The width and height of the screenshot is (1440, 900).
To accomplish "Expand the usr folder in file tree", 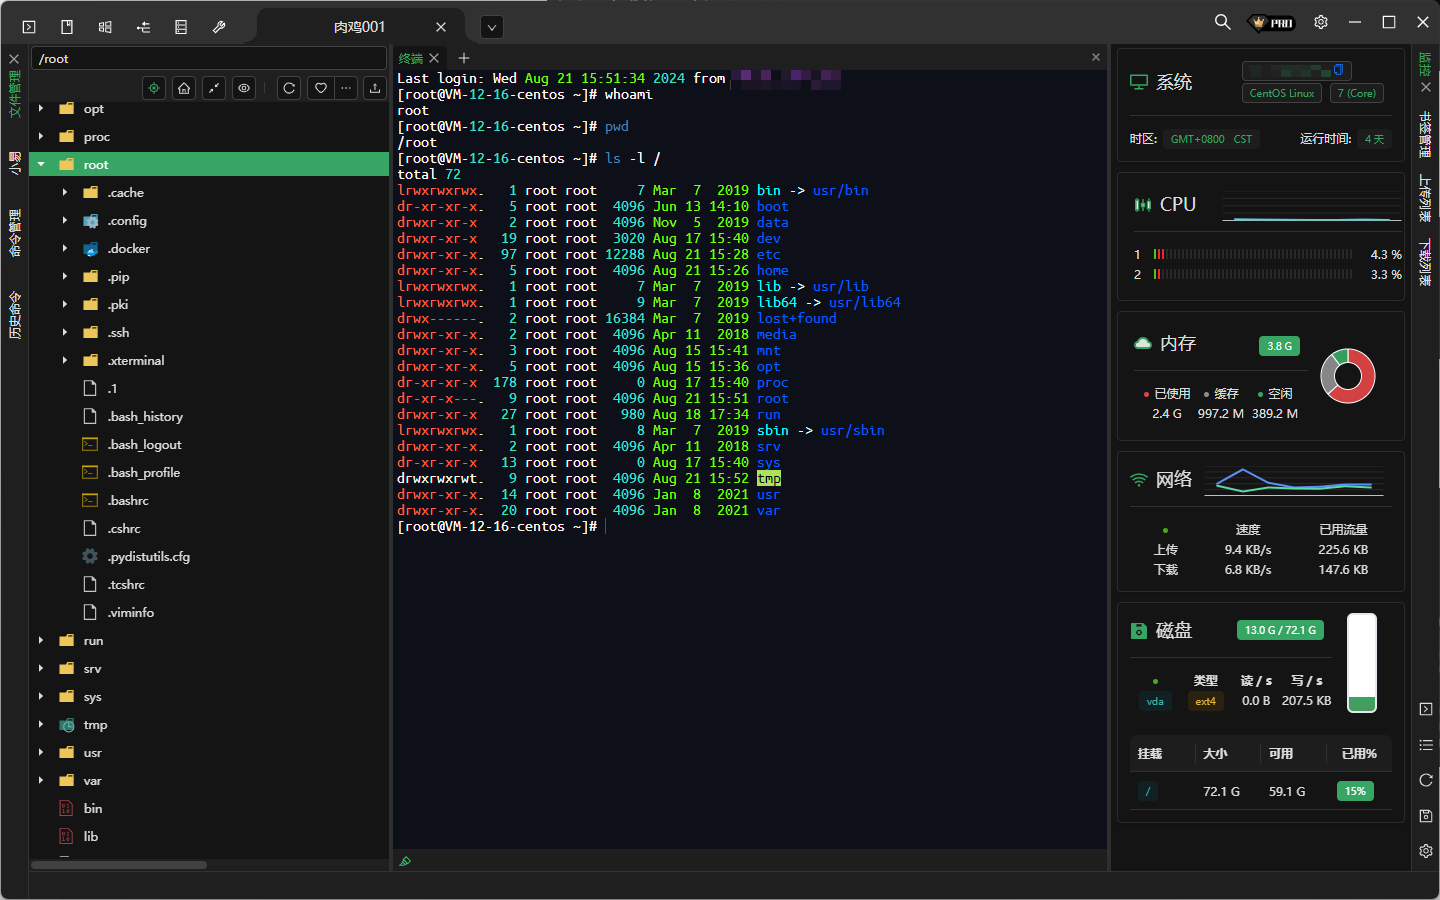I will [x=41, y=752].
